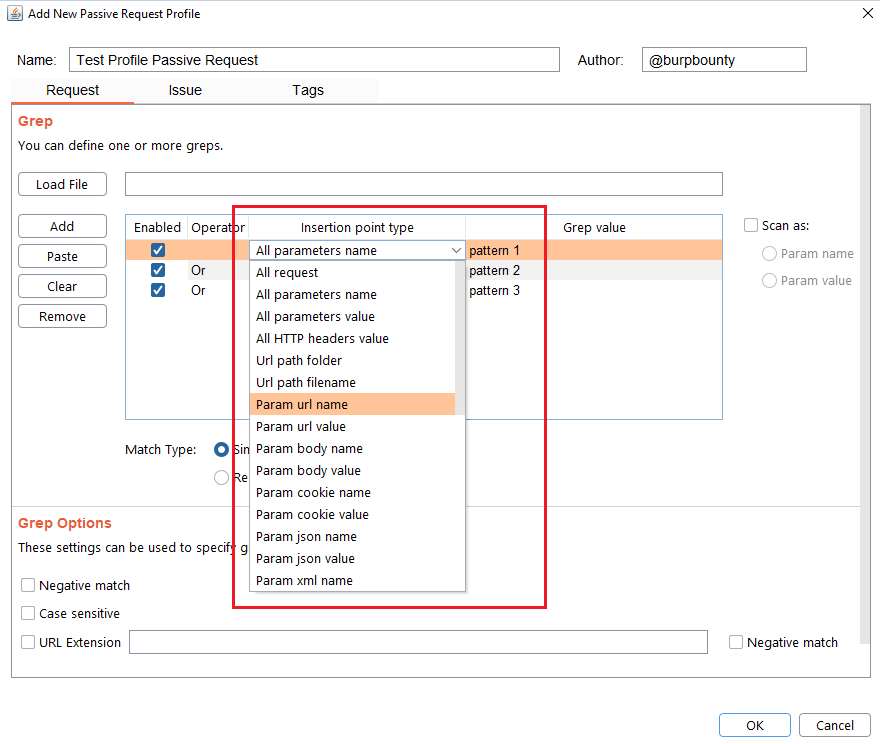Enable the Scan as checkbox

tap(751, 226)
